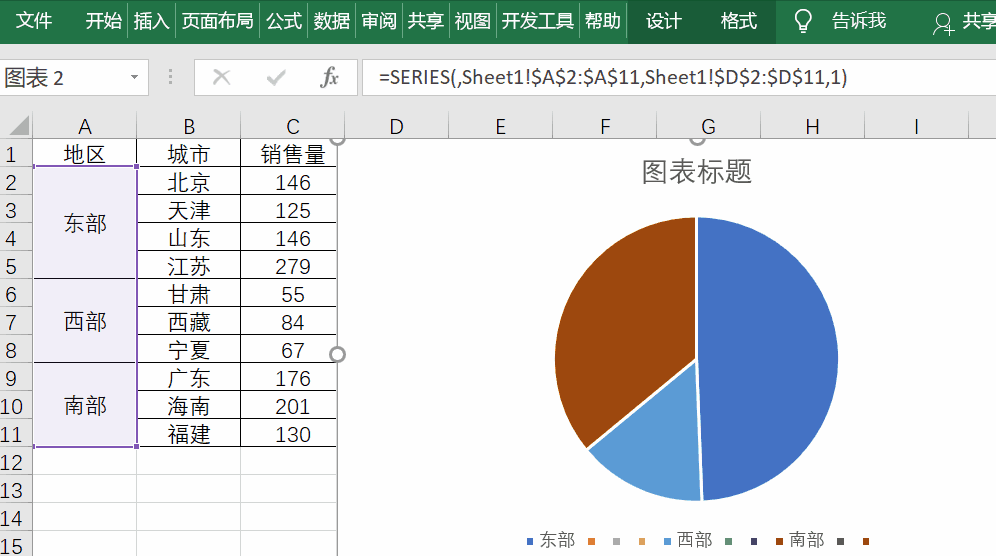
Task: Open the 页面布局 tab
Action: [217, 21]
